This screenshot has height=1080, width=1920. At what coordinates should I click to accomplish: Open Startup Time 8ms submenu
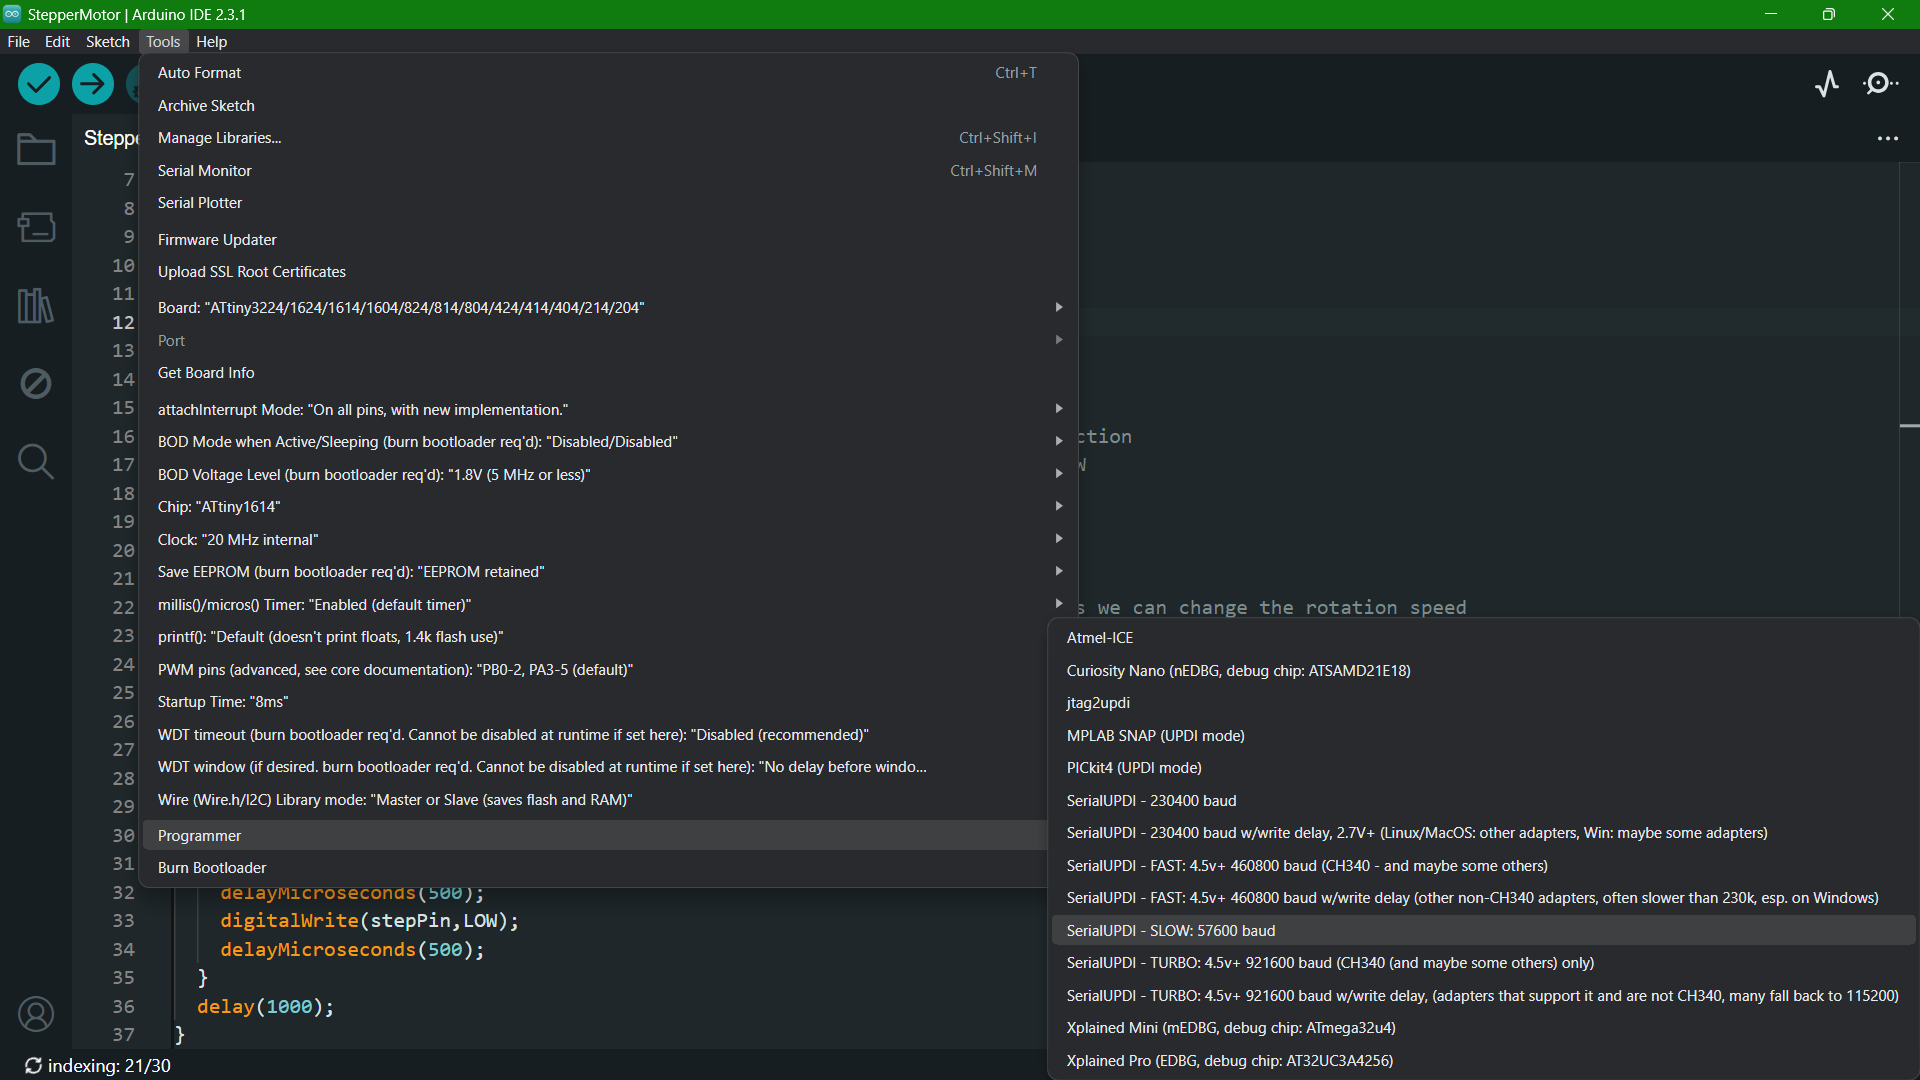pyautogui.click(x=595, y=702)
